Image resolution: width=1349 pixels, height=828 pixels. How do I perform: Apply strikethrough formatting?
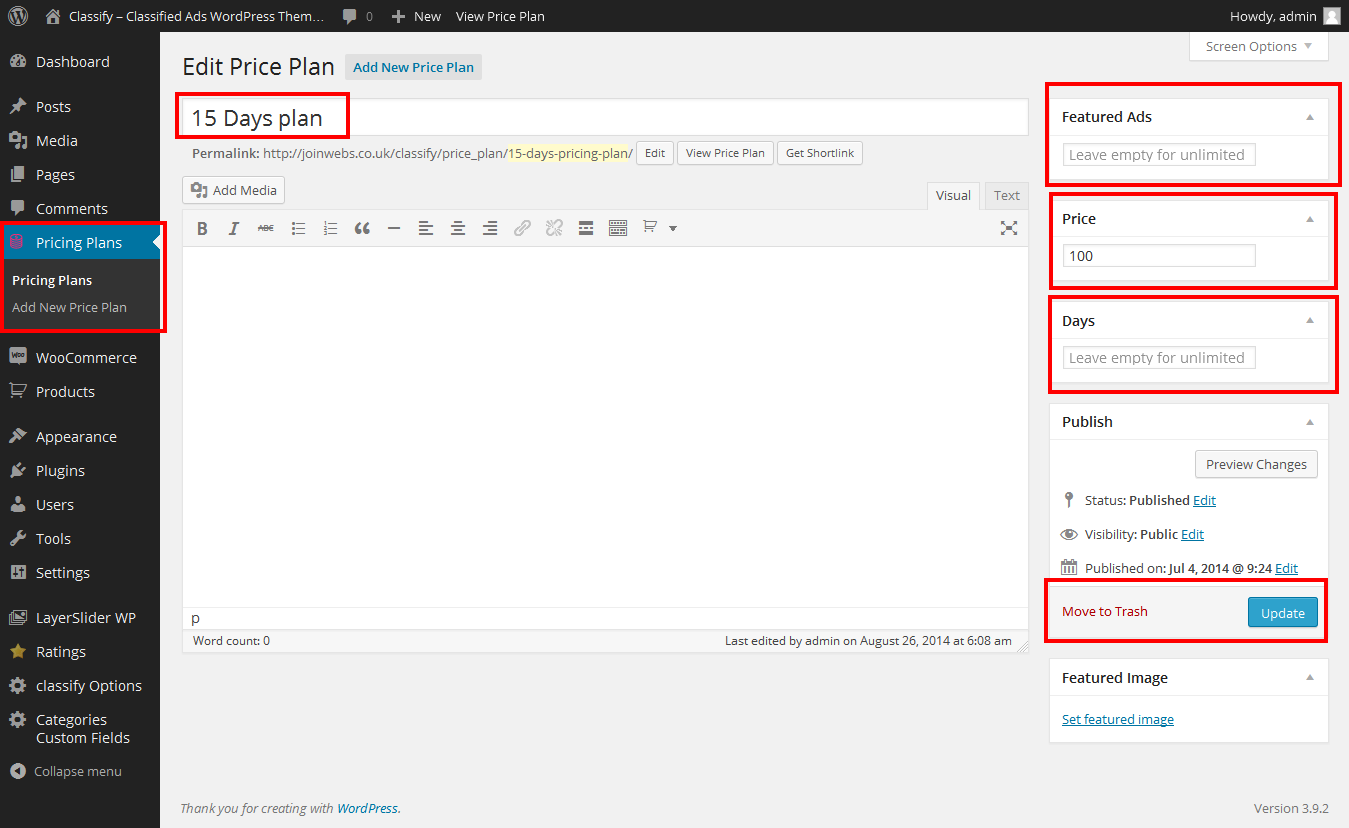(x=266, y=228)
